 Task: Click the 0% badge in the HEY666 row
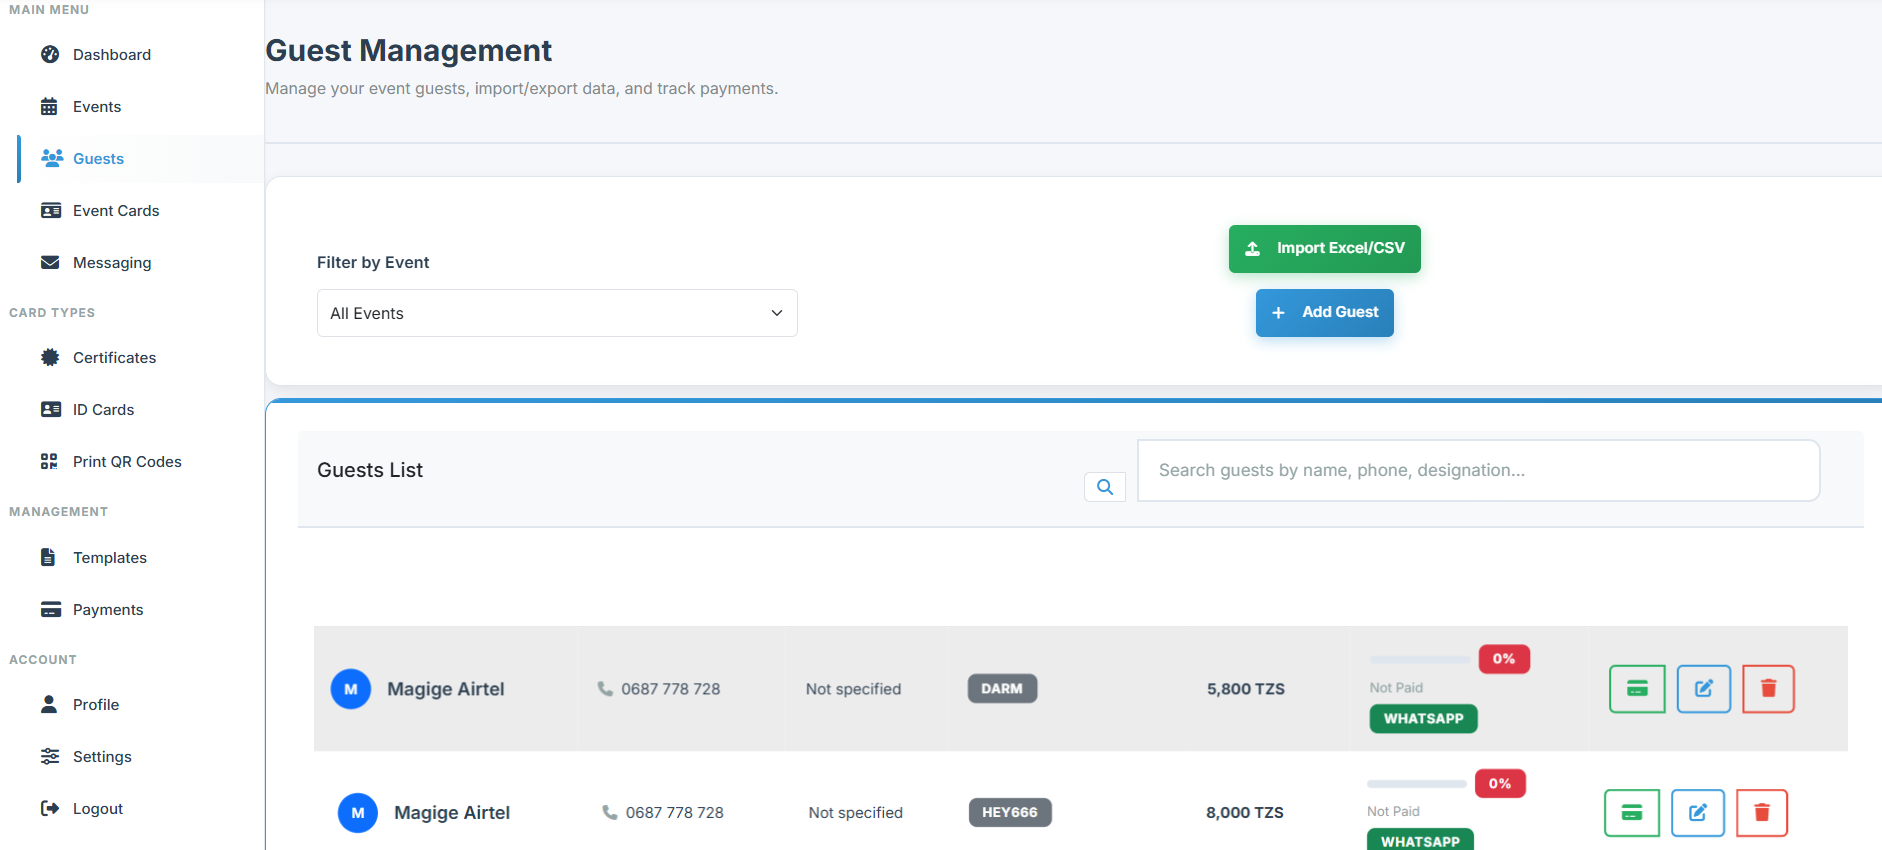coord(1500,783)
